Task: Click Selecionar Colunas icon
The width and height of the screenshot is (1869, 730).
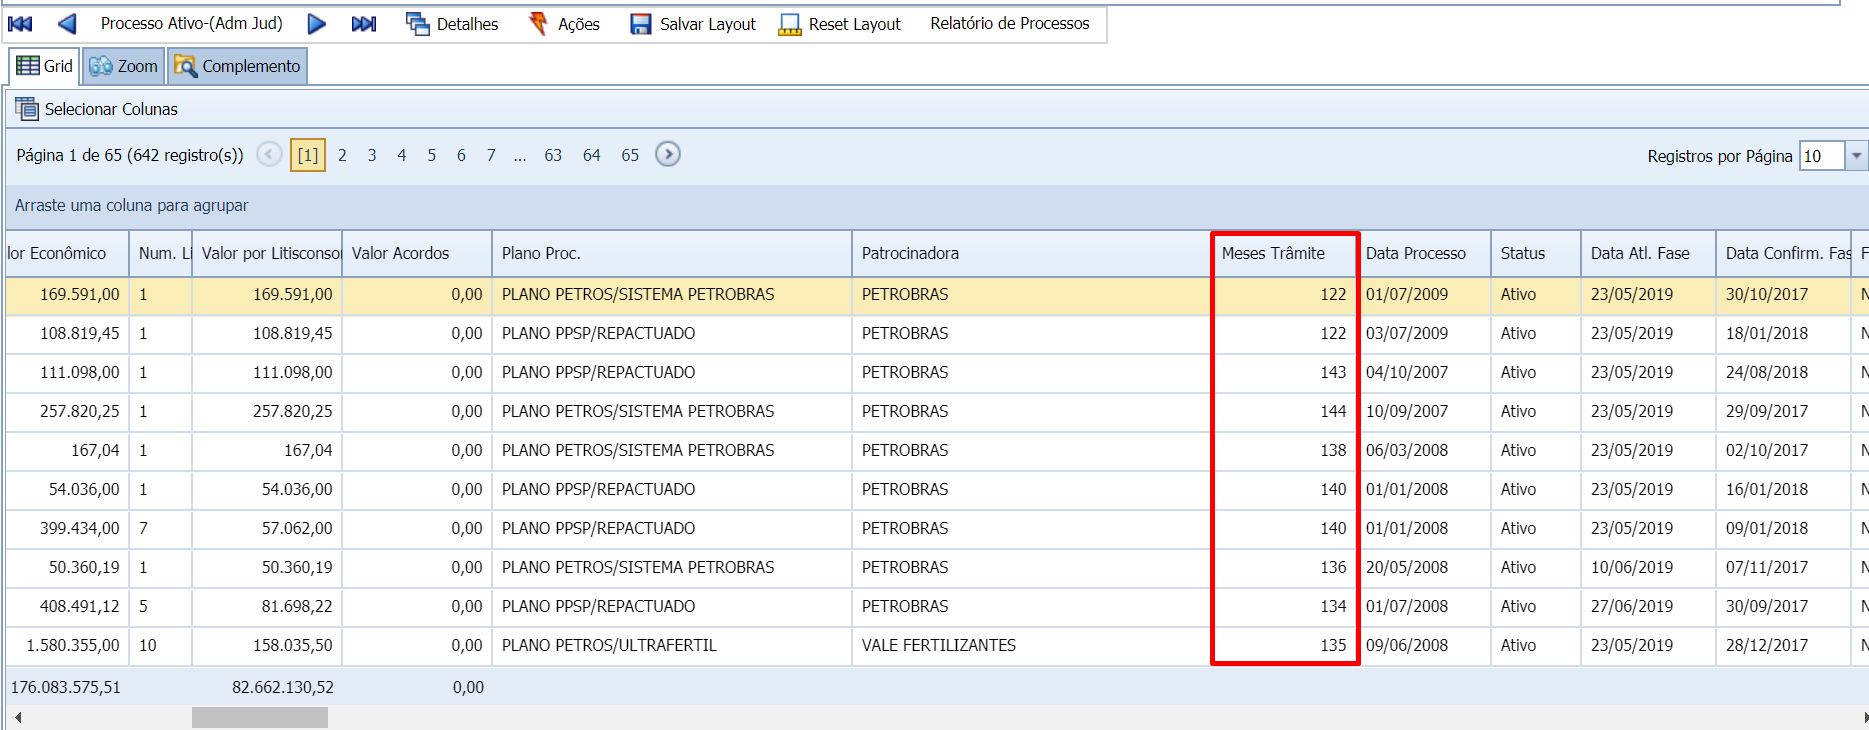Action: [27, 109]
